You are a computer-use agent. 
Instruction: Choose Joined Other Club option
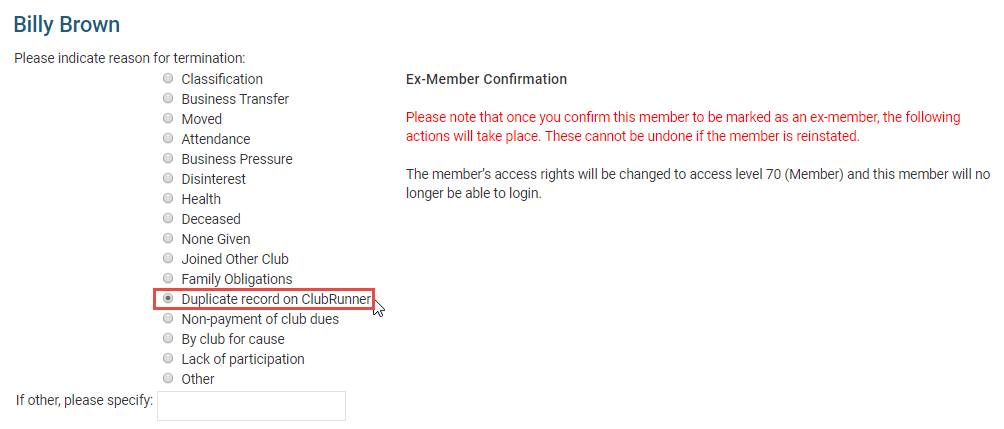tap(168, 259)
